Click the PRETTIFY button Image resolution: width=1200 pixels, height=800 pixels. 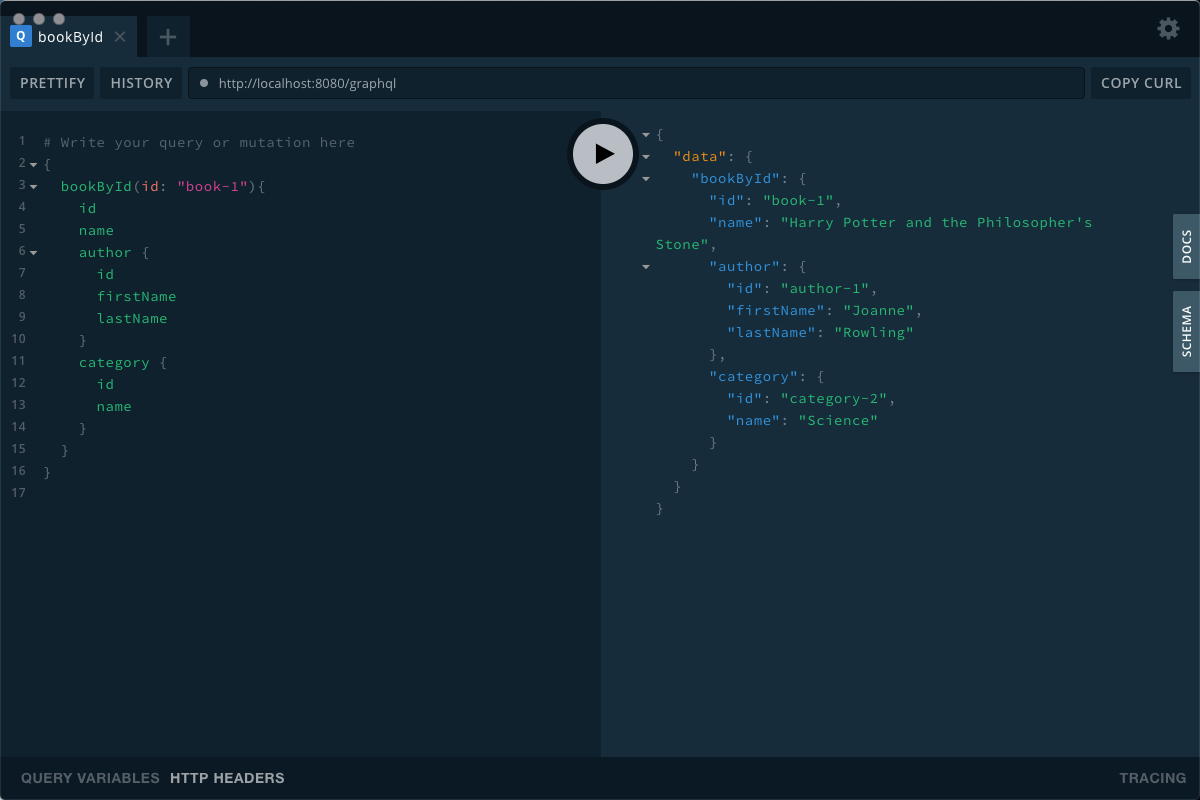click(x=53, y=83)
